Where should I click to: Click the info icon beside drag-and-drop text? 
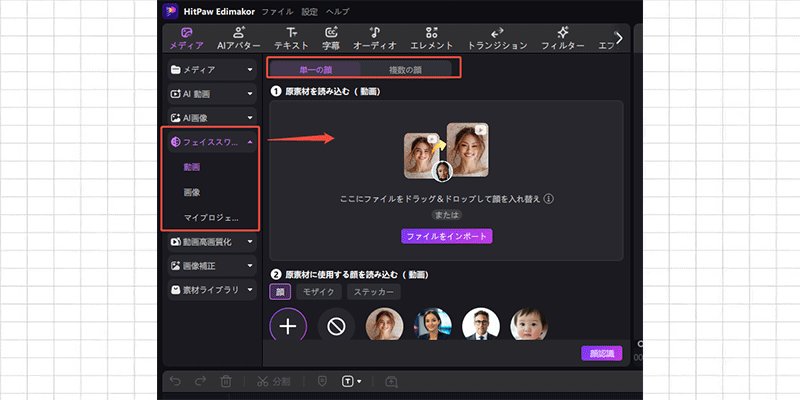coord(548,199)
